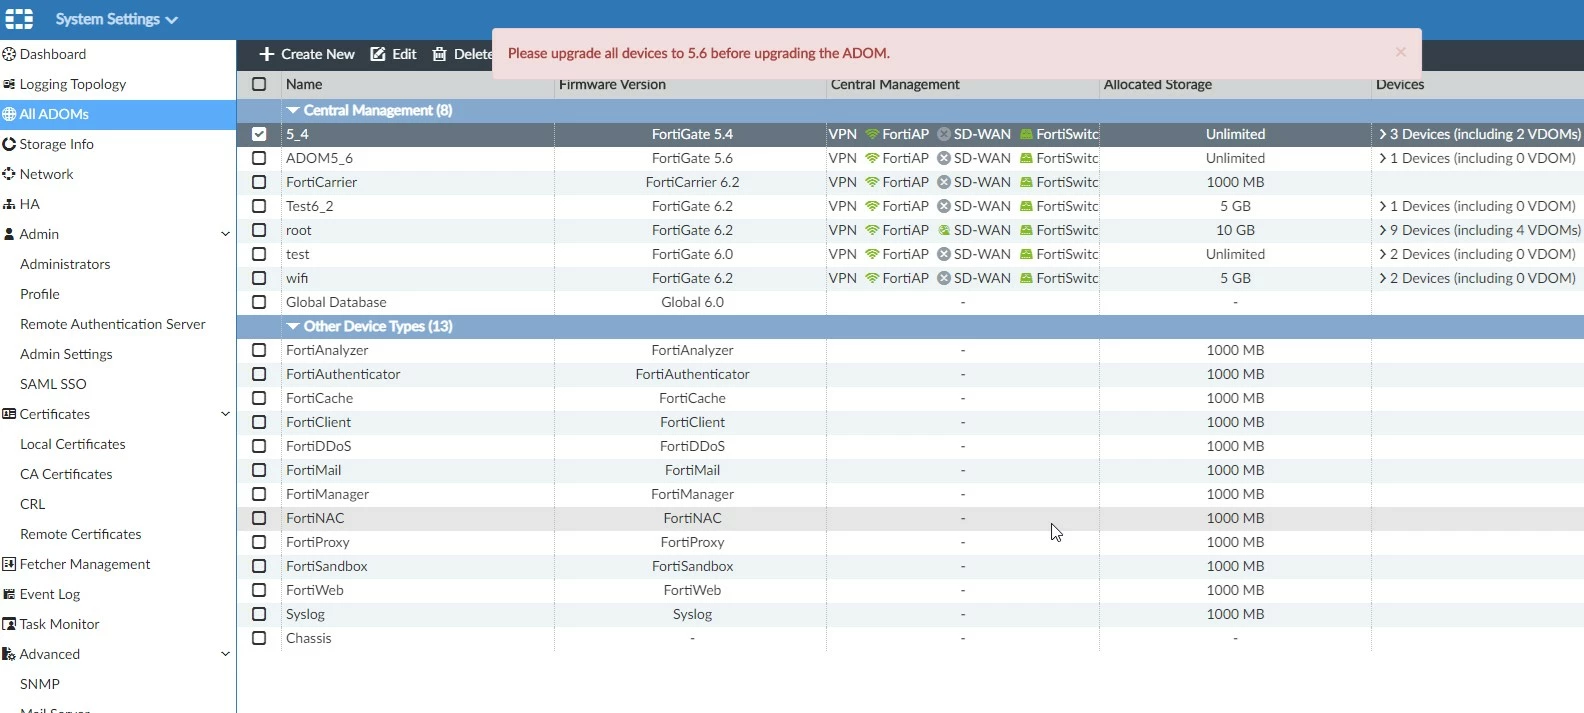1584x713 pixels.
Task: Click the Network sidebar icon
Action: click(9, 174)
